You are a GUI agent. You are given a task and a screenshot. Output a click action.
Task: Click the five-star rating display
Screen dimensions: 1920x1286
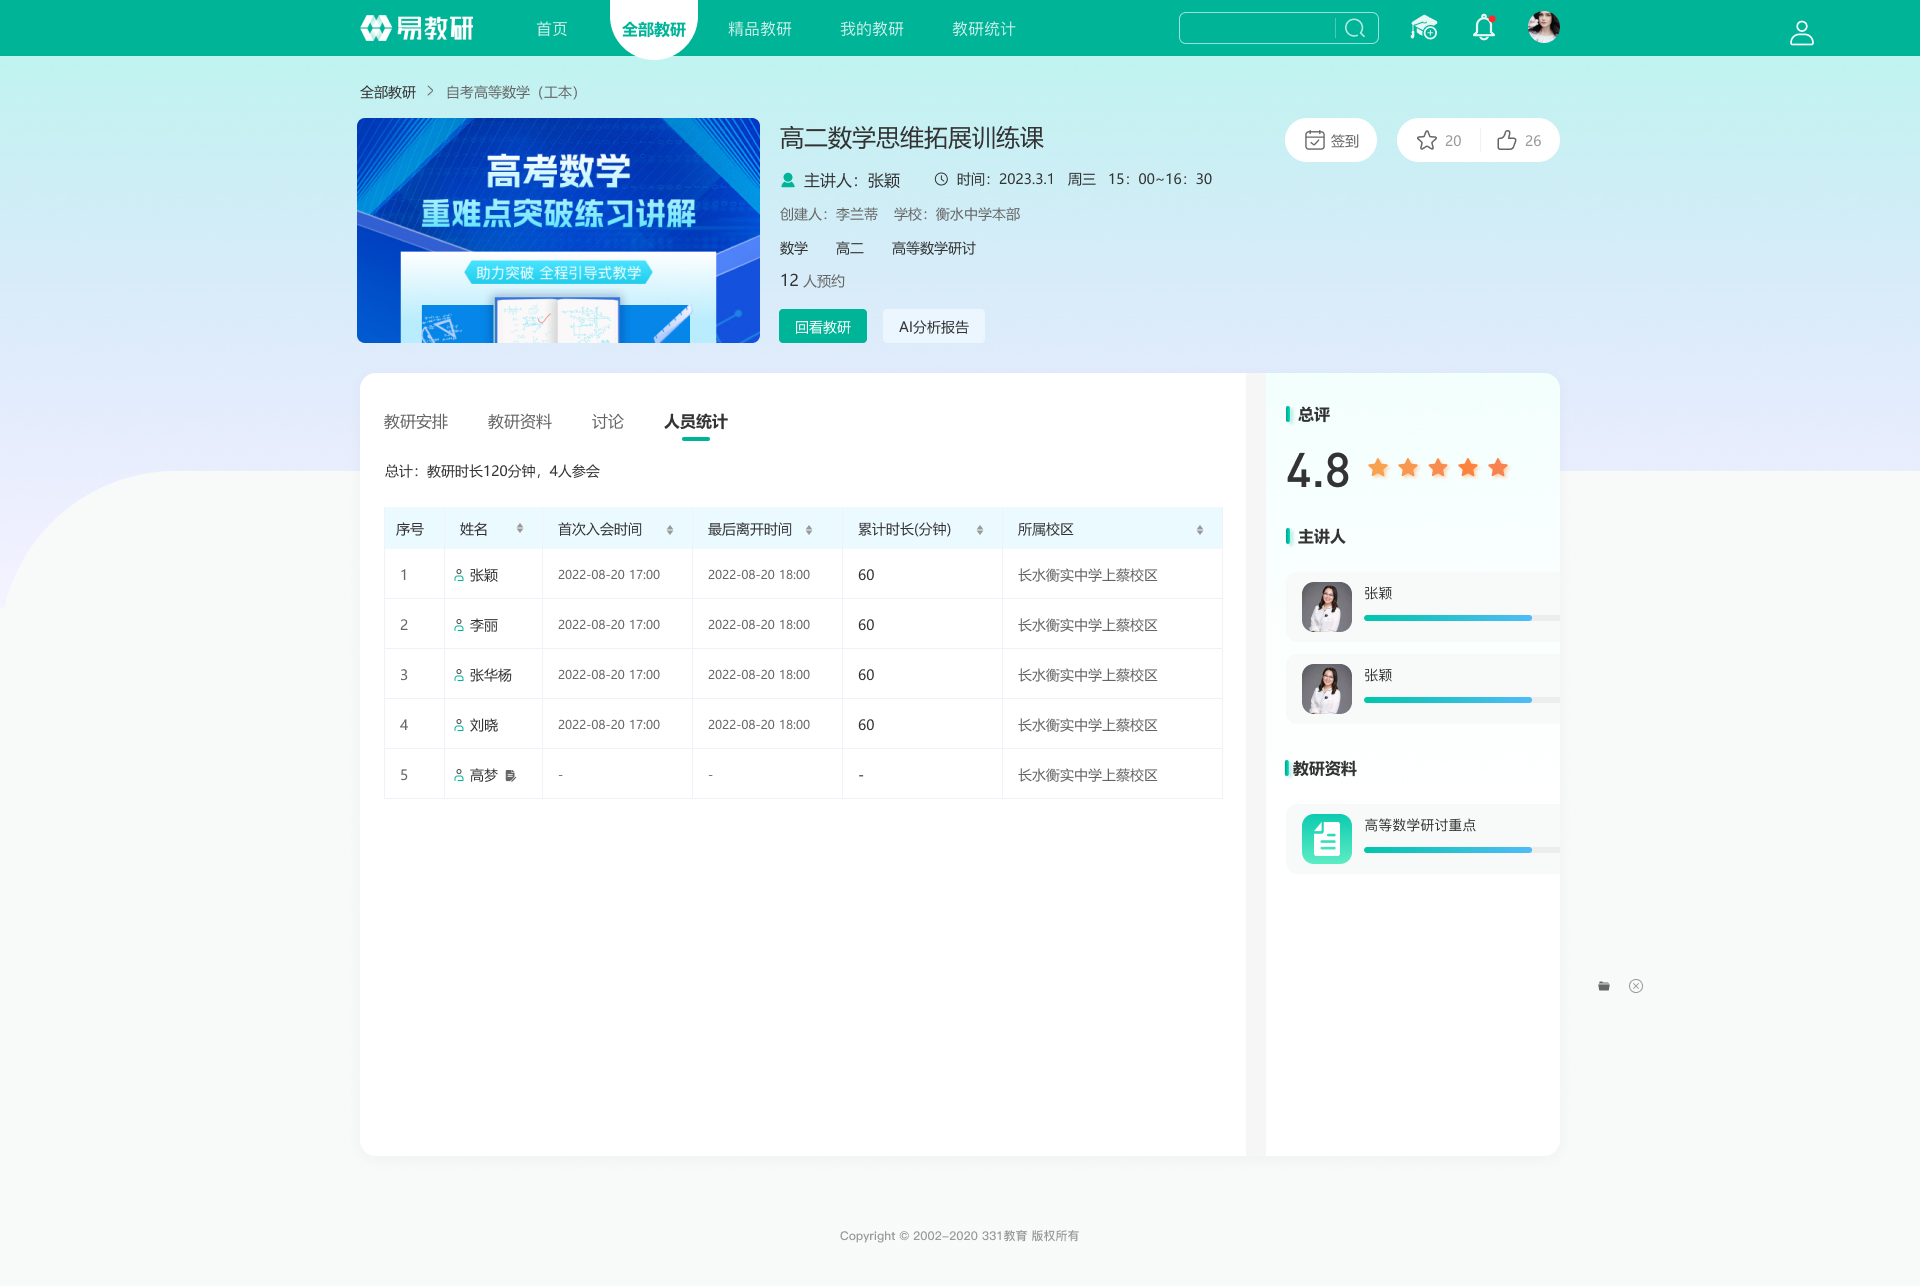point(1438,468)
